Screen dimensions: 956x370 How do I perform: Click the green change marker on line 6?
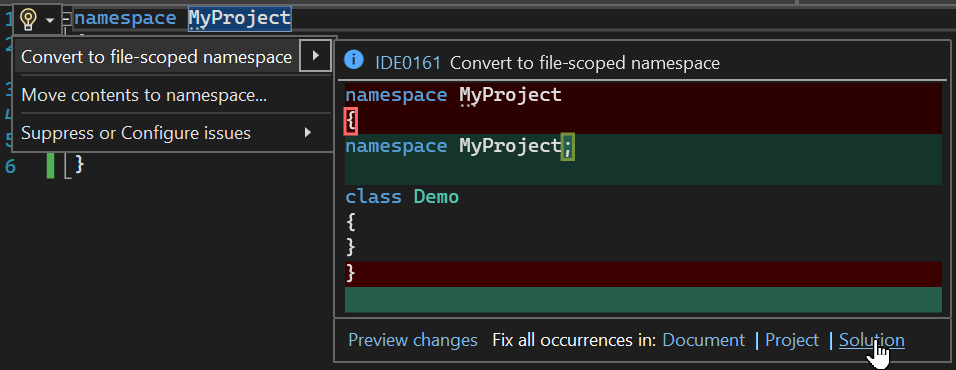tap(51, 166)
